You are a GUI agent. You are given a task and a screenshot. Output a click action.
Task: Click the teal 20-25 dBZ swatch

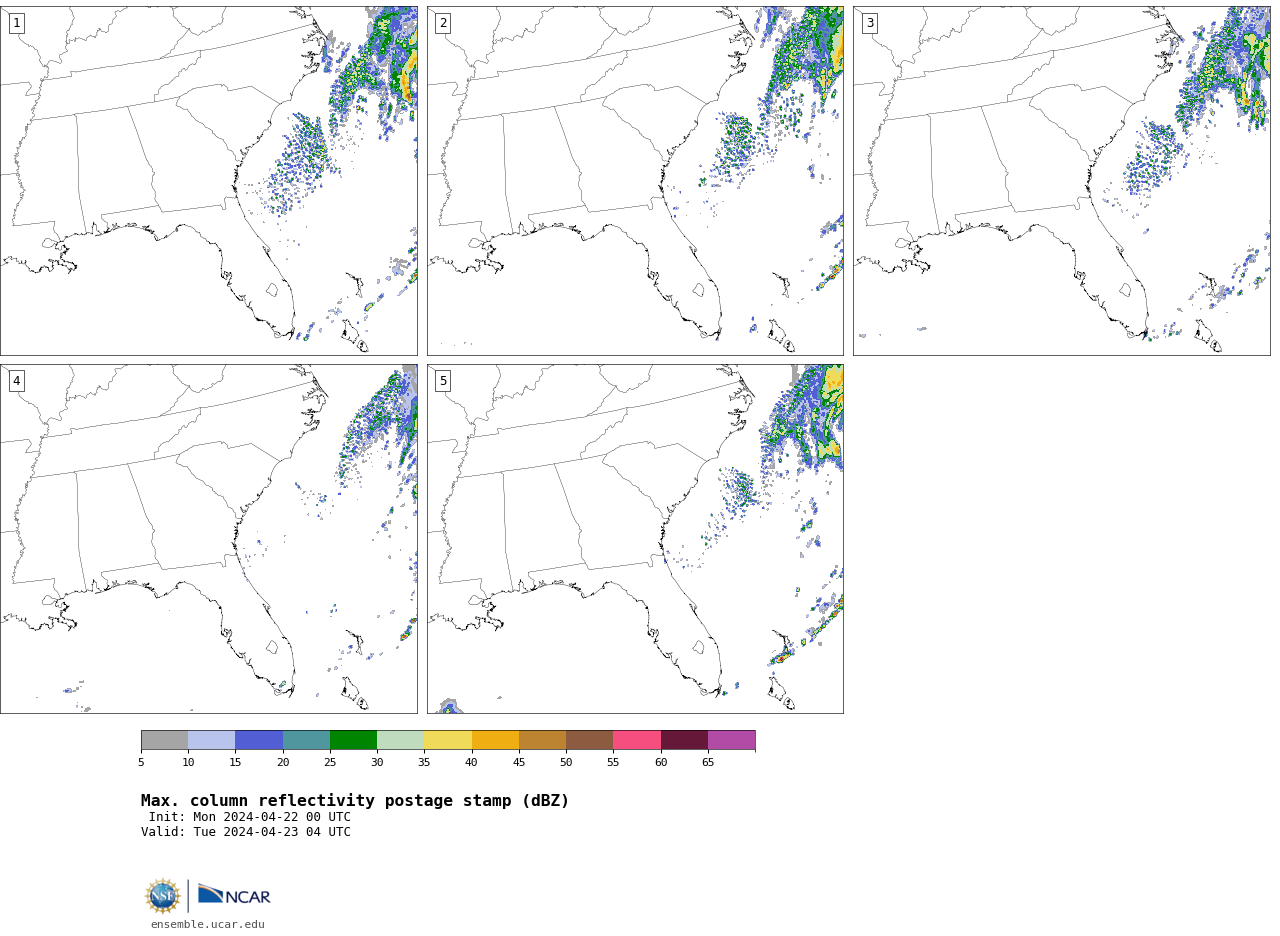click(307, 740)
